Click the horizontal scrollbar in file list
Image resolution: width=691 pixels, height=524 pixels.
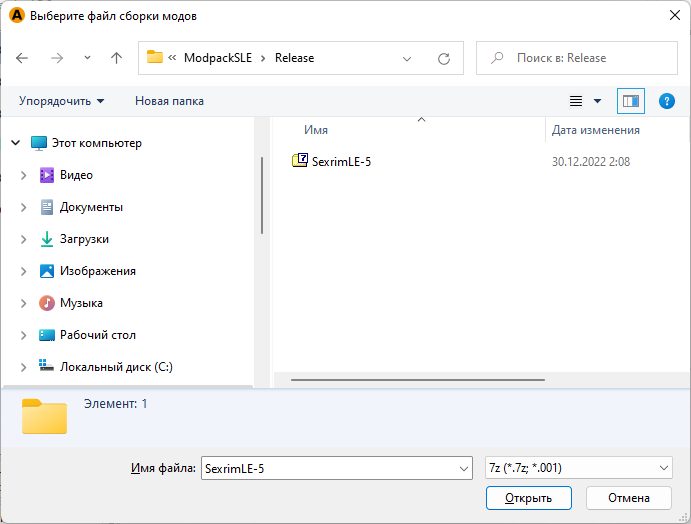point(418,380)
